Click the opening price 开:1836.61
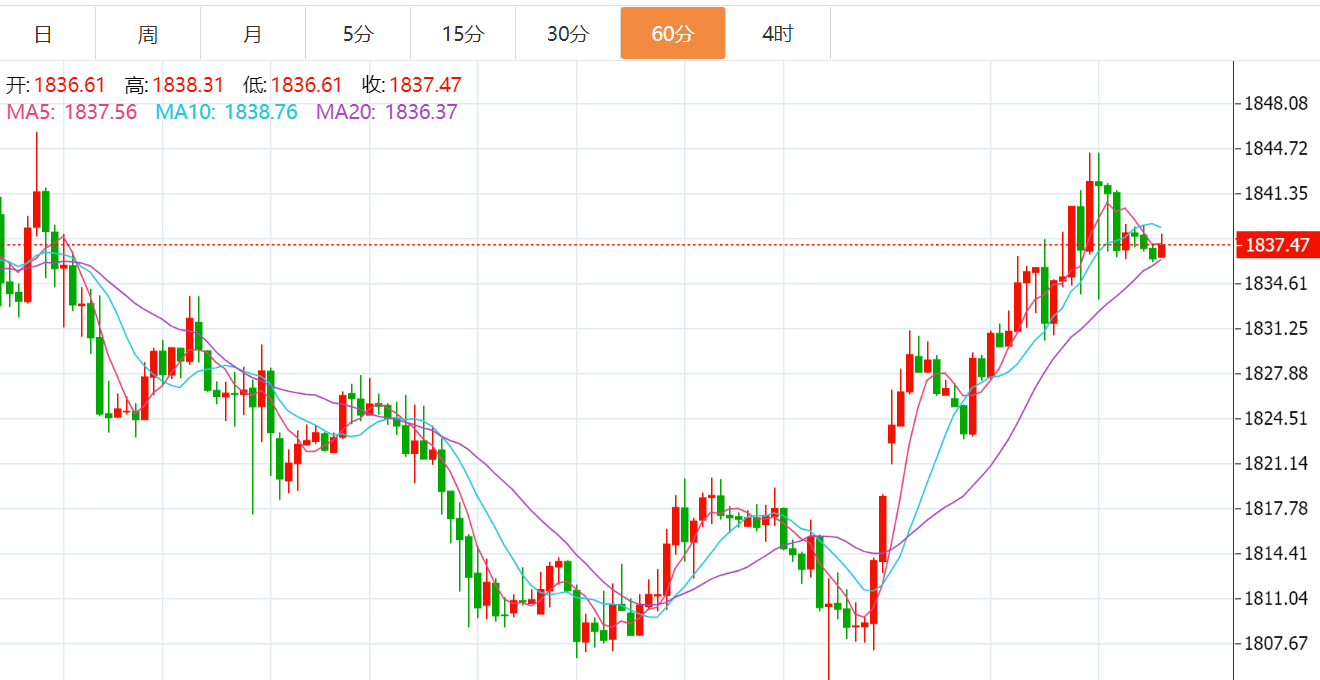 (55, 86)
